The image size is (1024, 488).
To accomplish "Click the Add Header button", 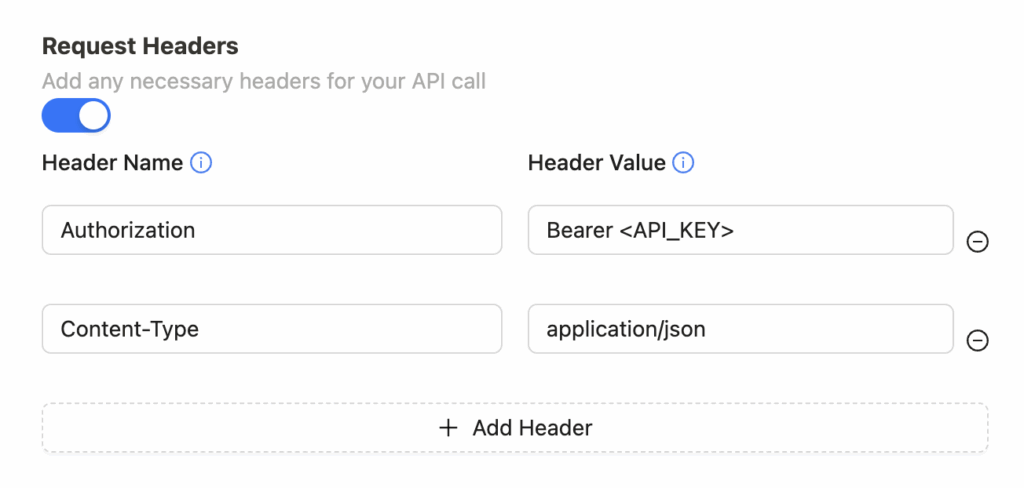I will tap(515, 428).
